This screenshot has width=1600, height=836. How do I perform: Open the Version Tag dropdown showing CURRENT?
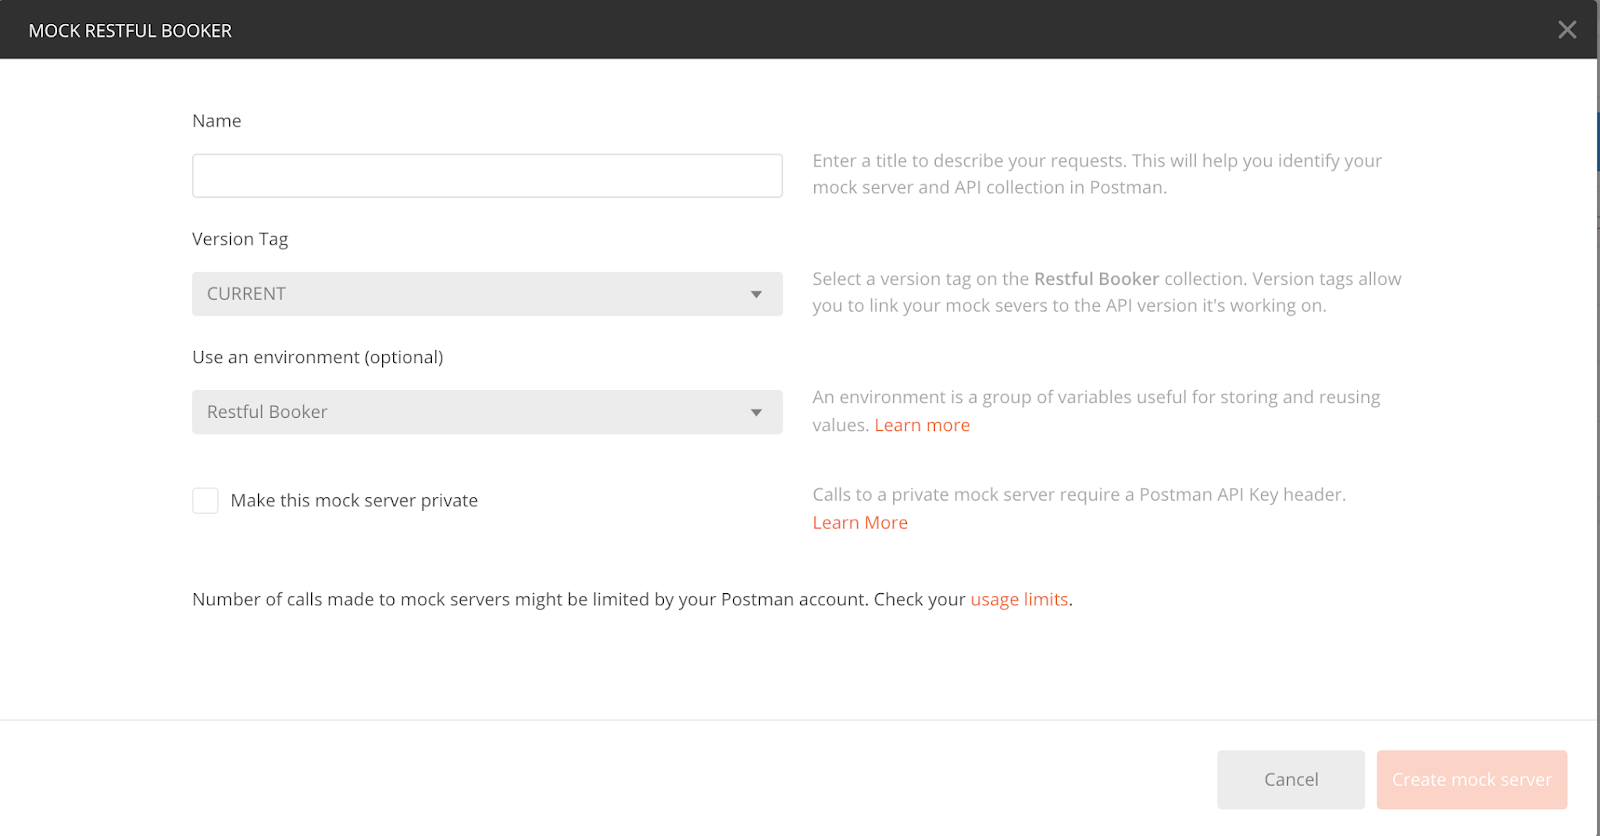pyautogui.click(x=470, y=294)
